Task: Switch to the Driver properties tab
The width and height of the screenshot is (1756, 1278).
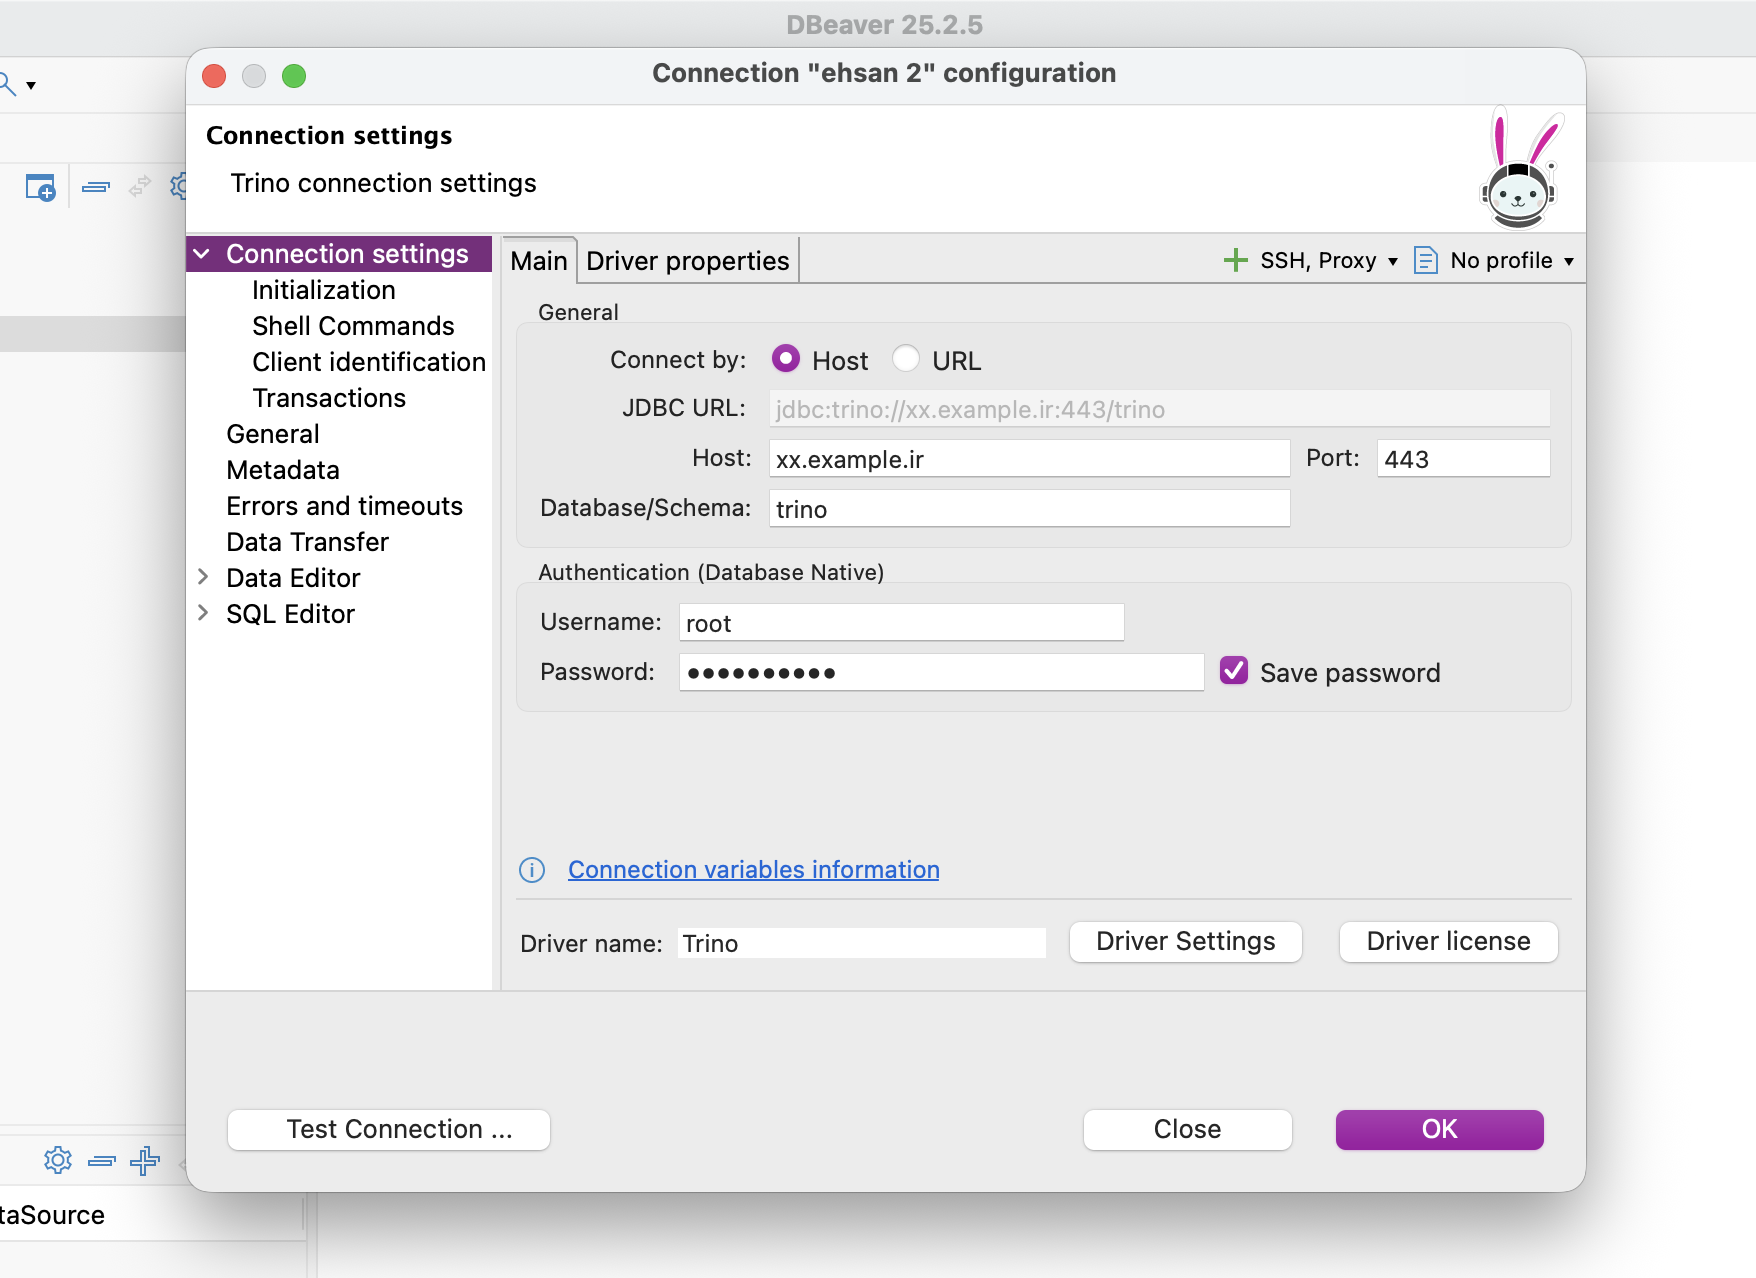Action: 687,261
